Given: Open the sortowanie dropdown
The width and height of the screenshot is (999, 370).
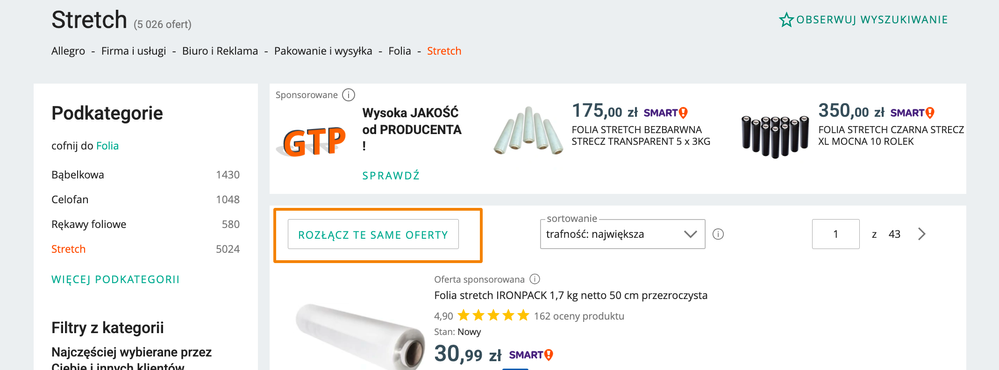Looking at the screenshot, I should [x=622, y=234].
